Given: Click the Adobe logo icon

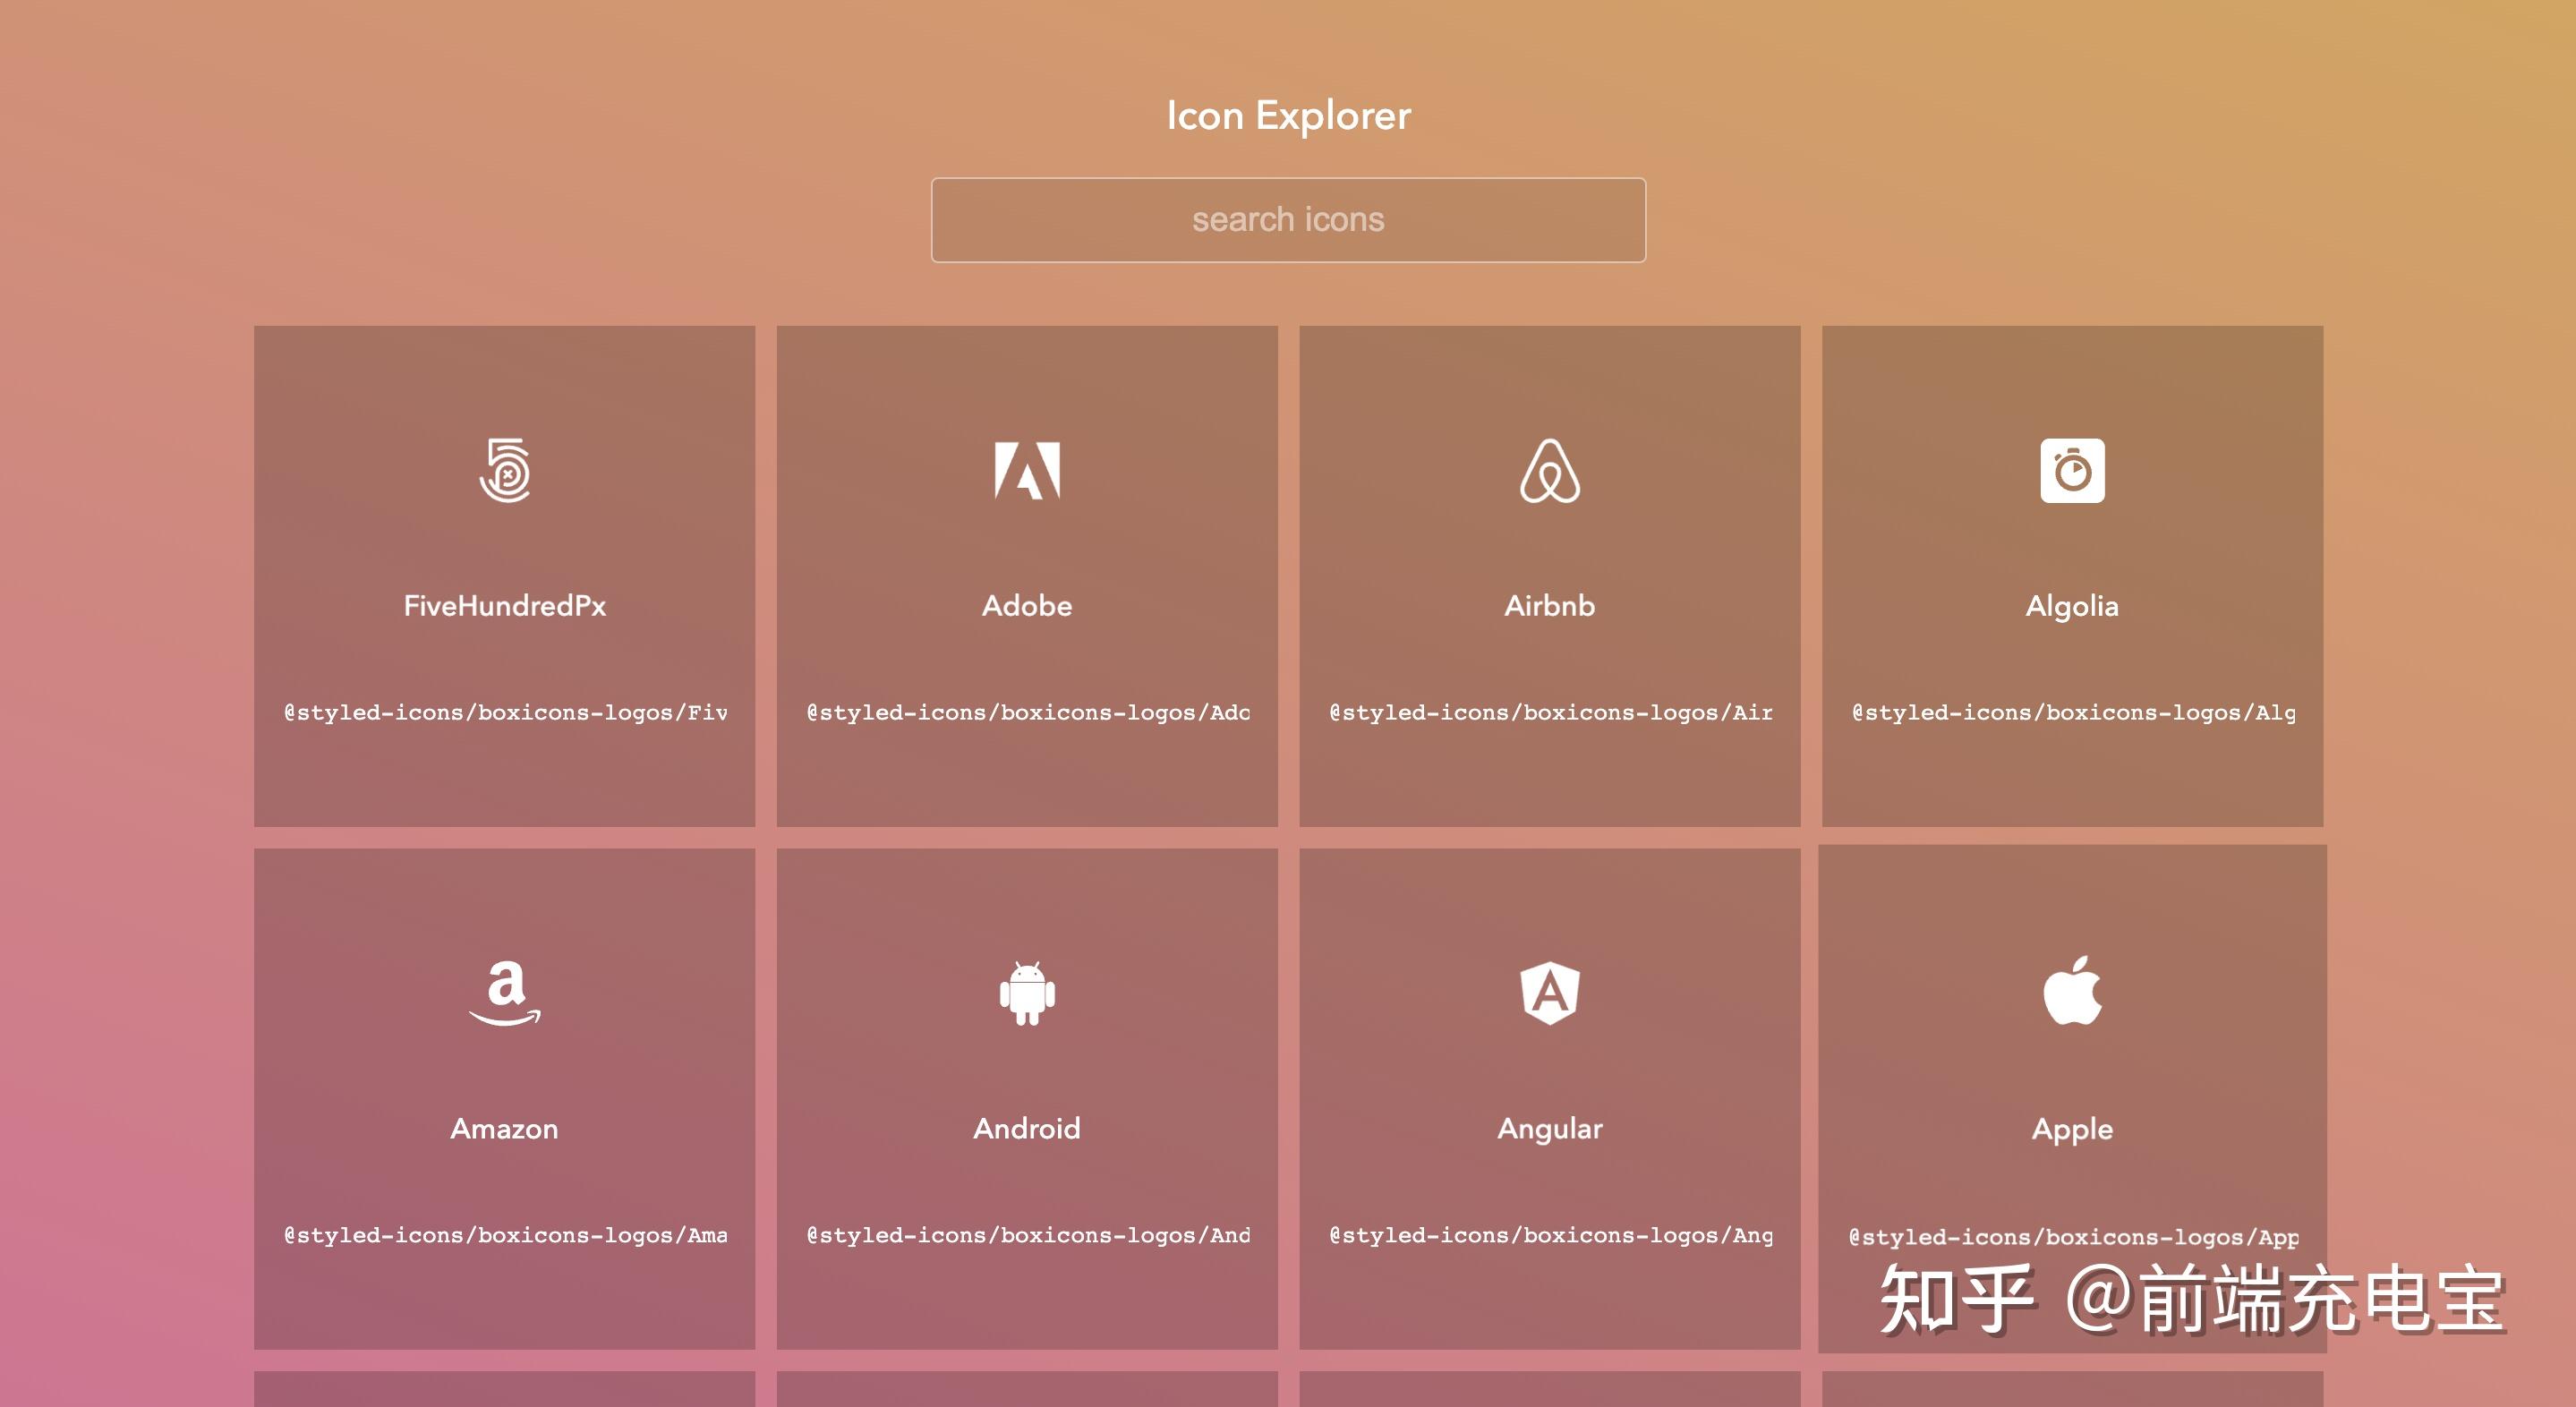Looking at the screenshot, I should pyautogui.click(x=1027, y=470).
